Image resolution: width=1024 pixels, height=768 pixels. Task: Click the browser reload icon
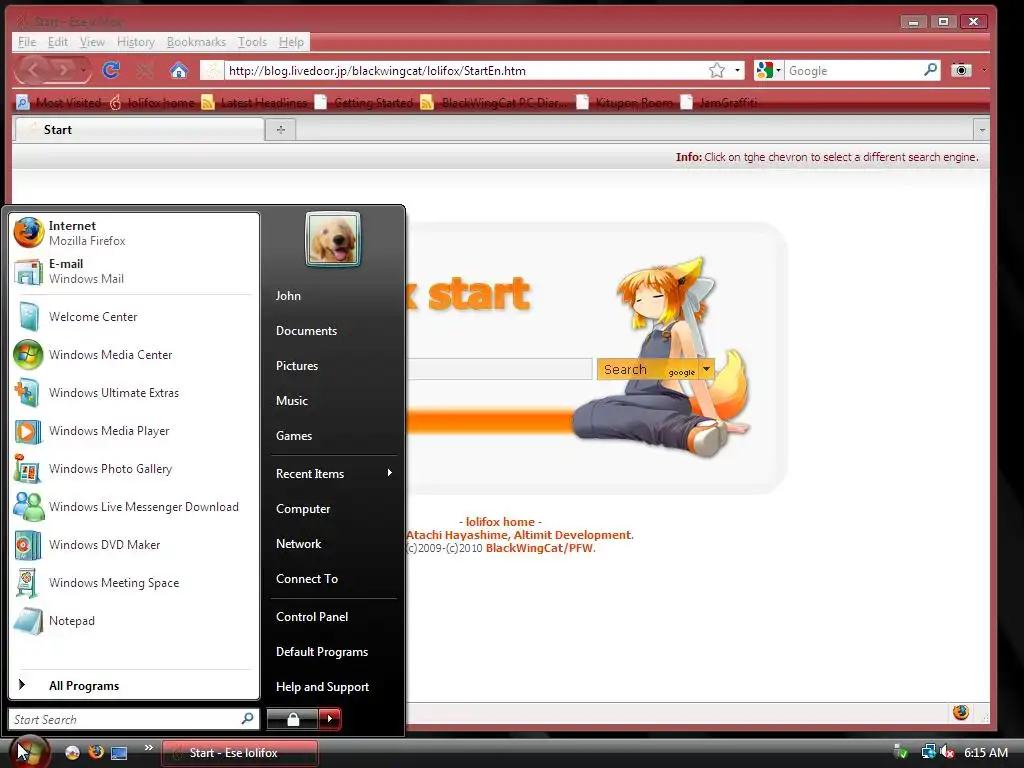click(x=111, y=70)
